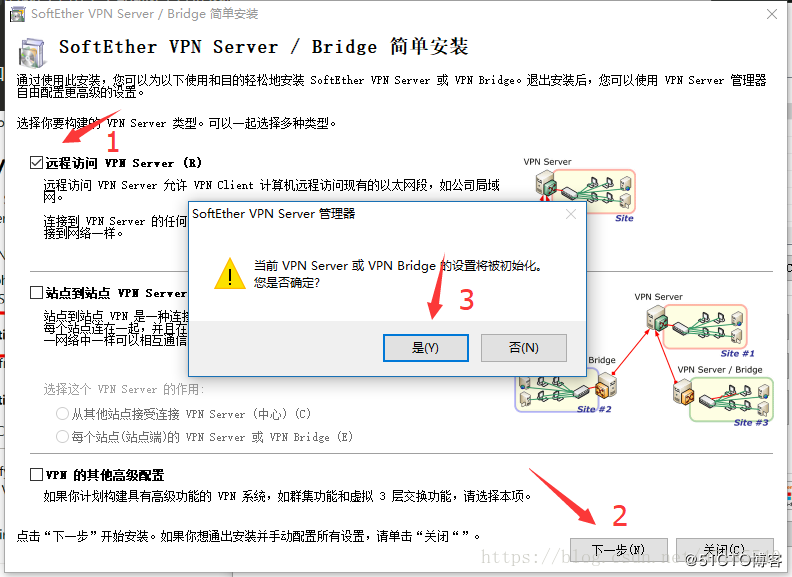Click the 关闭(C) button
This screenshot has height=577, width=792.
(x=724, y=550)
